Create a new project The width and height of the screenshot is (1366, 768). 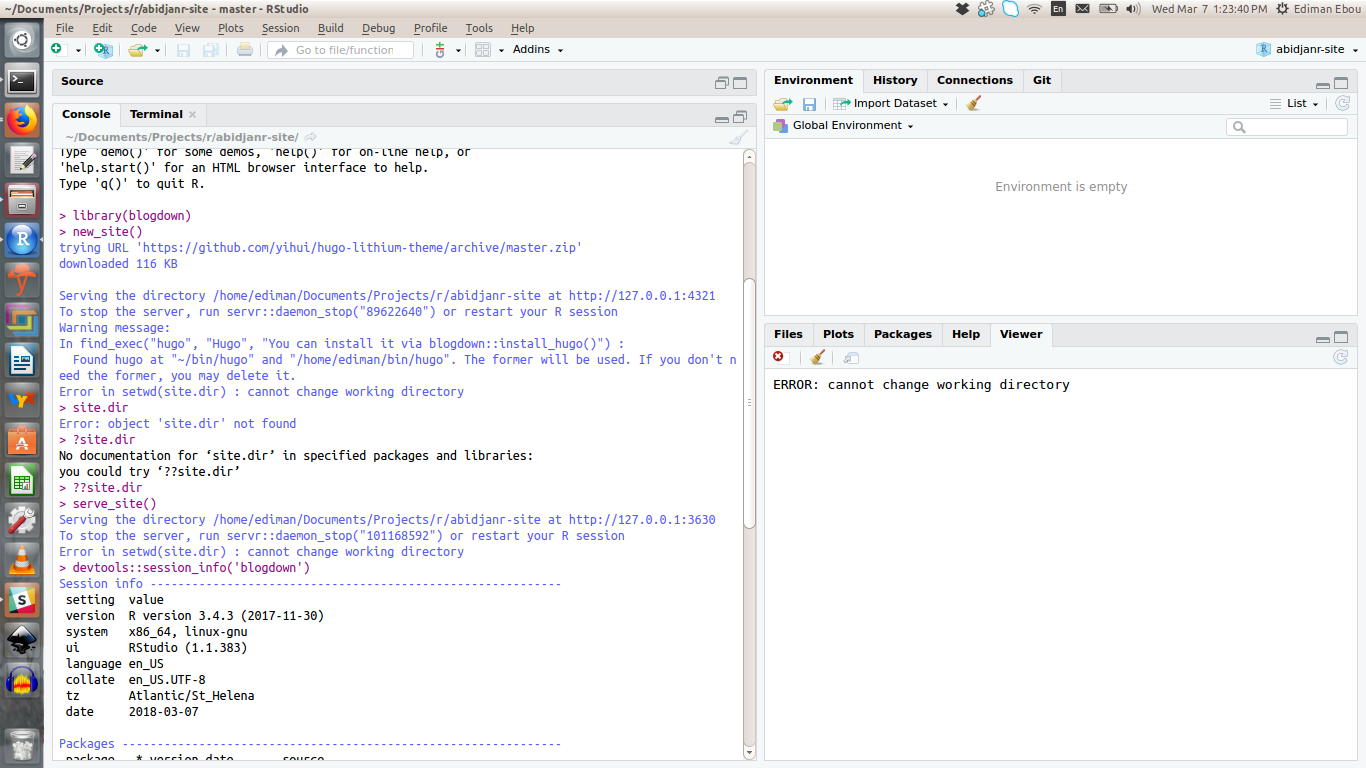103,49
